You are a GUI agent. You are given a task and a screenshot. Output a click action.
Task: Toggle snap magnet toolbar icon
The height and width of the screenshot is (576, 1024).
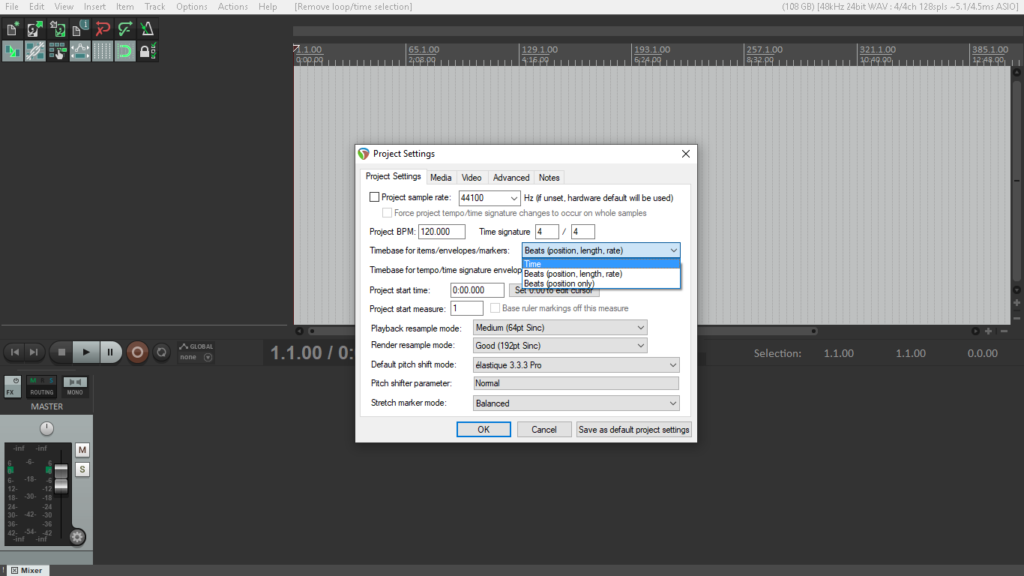click(125, 51)
